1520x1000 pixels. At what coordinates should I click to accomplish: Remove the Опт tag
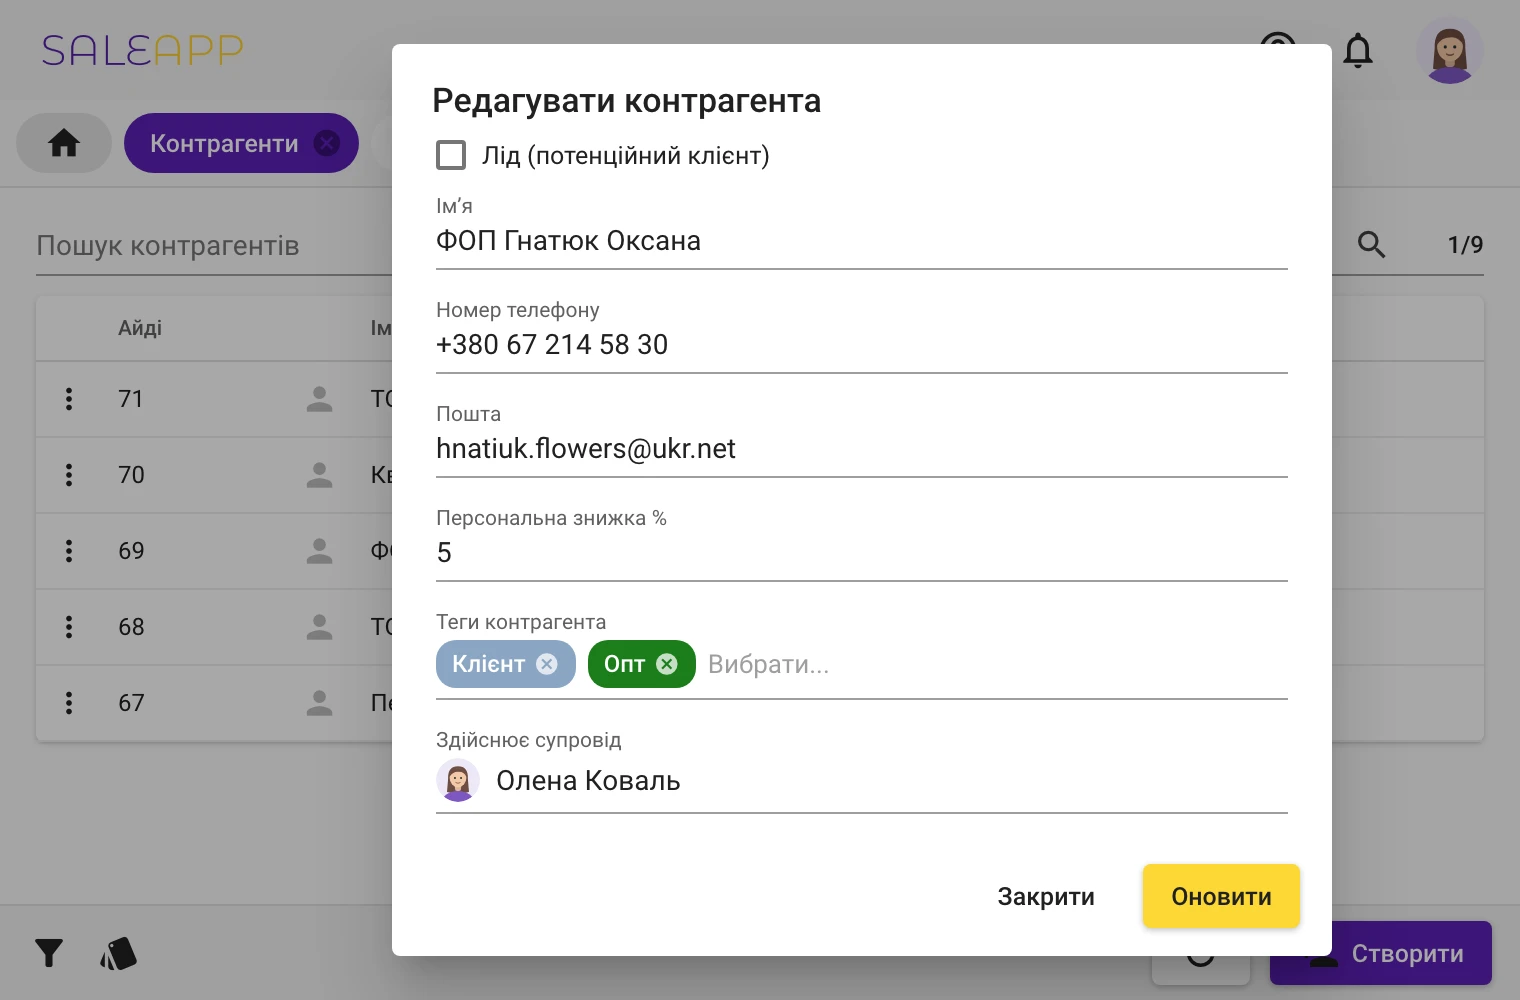pos(667,664)
